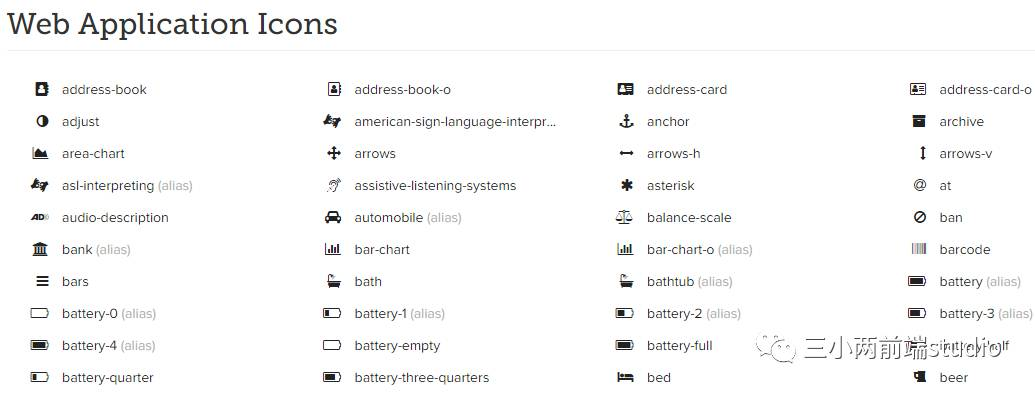Click the anchor icon
This screenshot has width=1035, height=393.
click(x=626, y=122)
